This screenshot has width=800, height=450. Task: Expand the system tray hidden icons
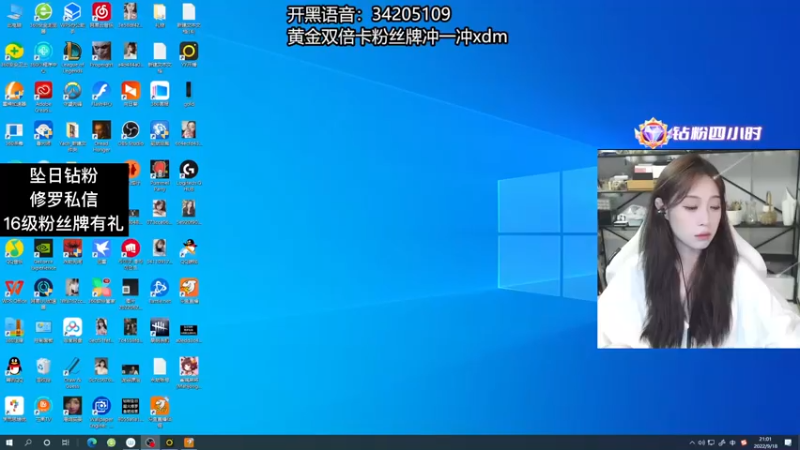click(x=692, y=443)
